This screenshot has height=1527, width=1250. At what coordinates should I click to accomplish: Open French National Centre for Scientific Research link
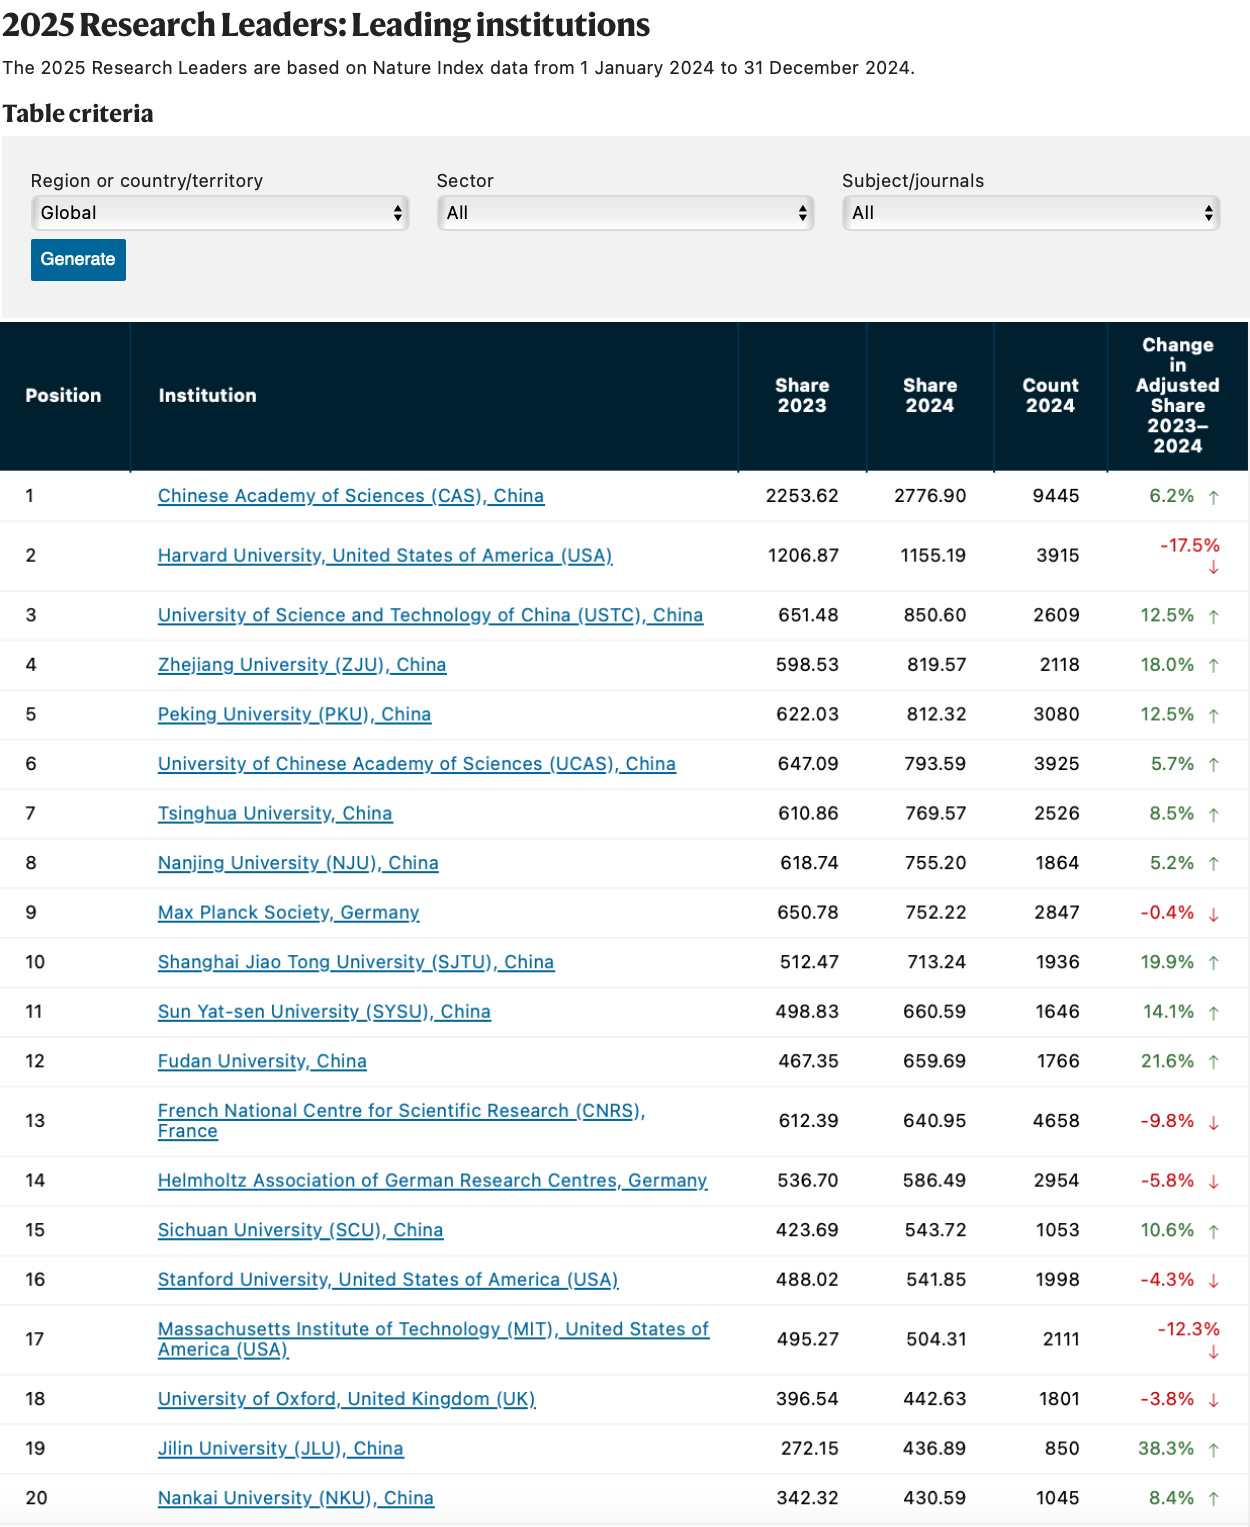401,1121
